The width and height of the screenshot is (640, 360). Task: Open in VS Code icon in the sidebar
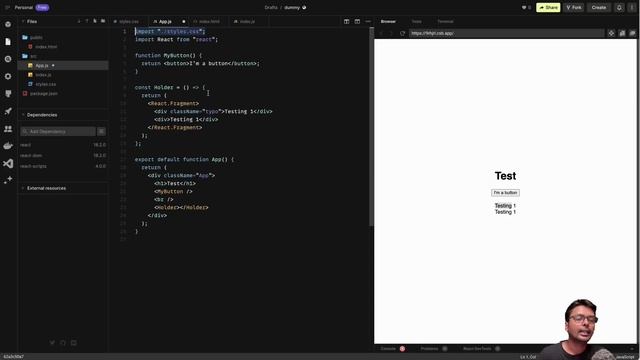[8, 163]
